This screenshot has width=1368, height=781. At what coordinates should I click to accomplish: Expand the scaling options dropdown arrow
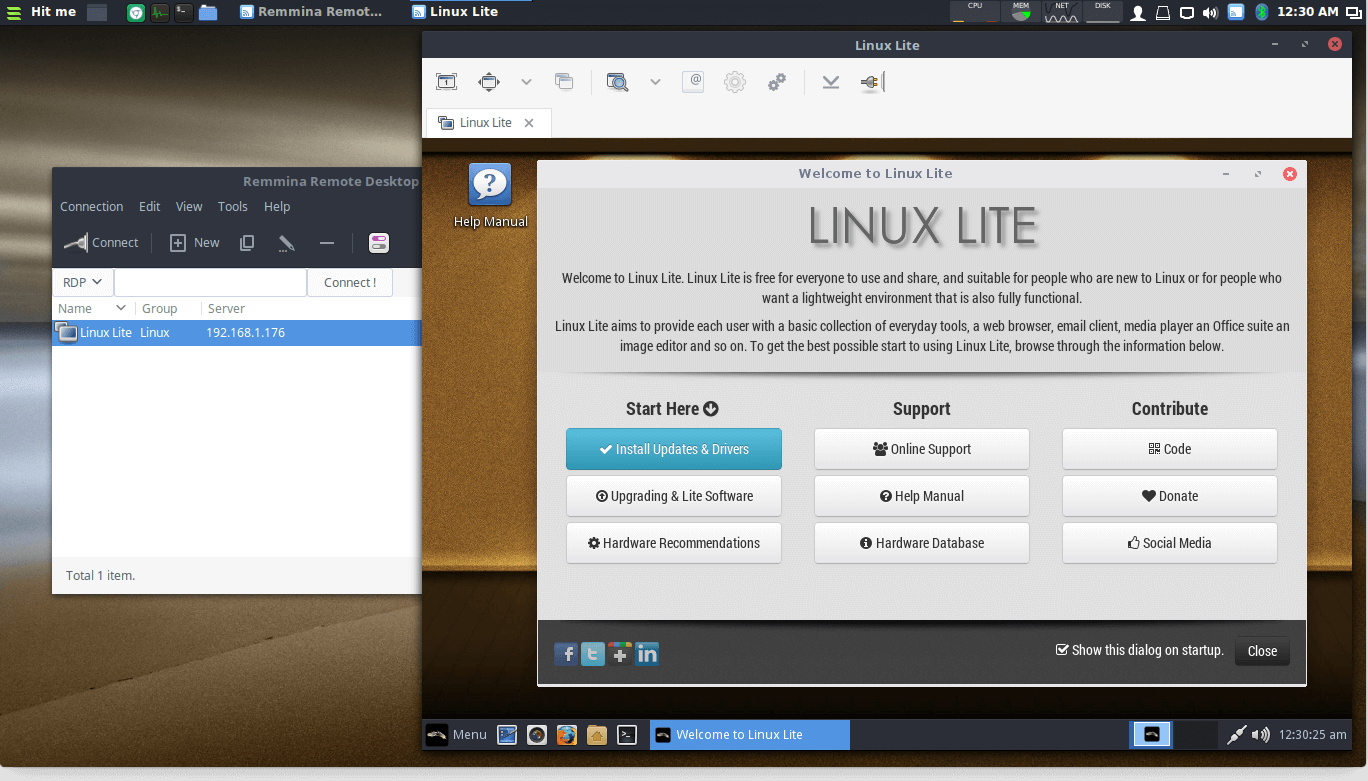tap(655, 82)
